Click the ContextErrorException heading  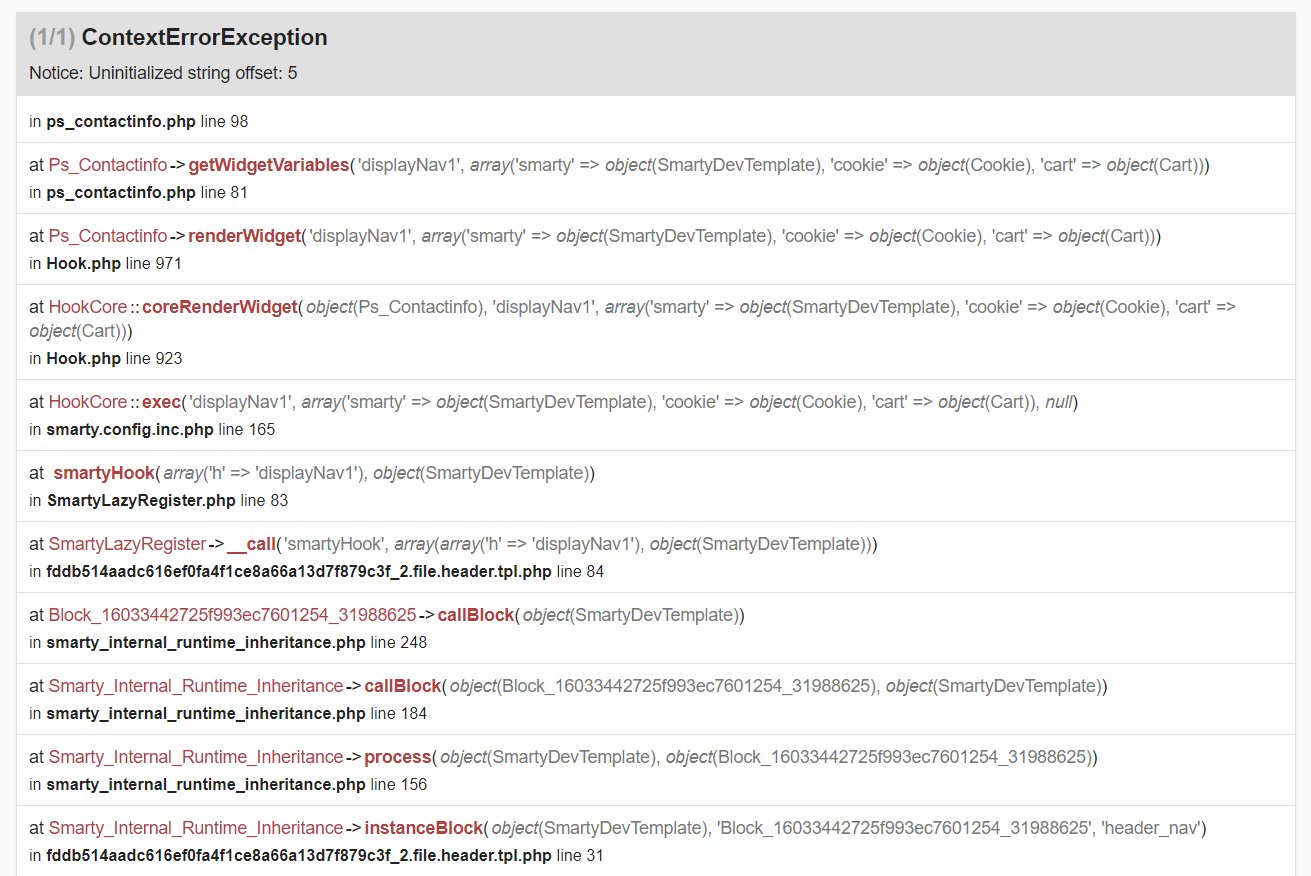tap(204, 38)
